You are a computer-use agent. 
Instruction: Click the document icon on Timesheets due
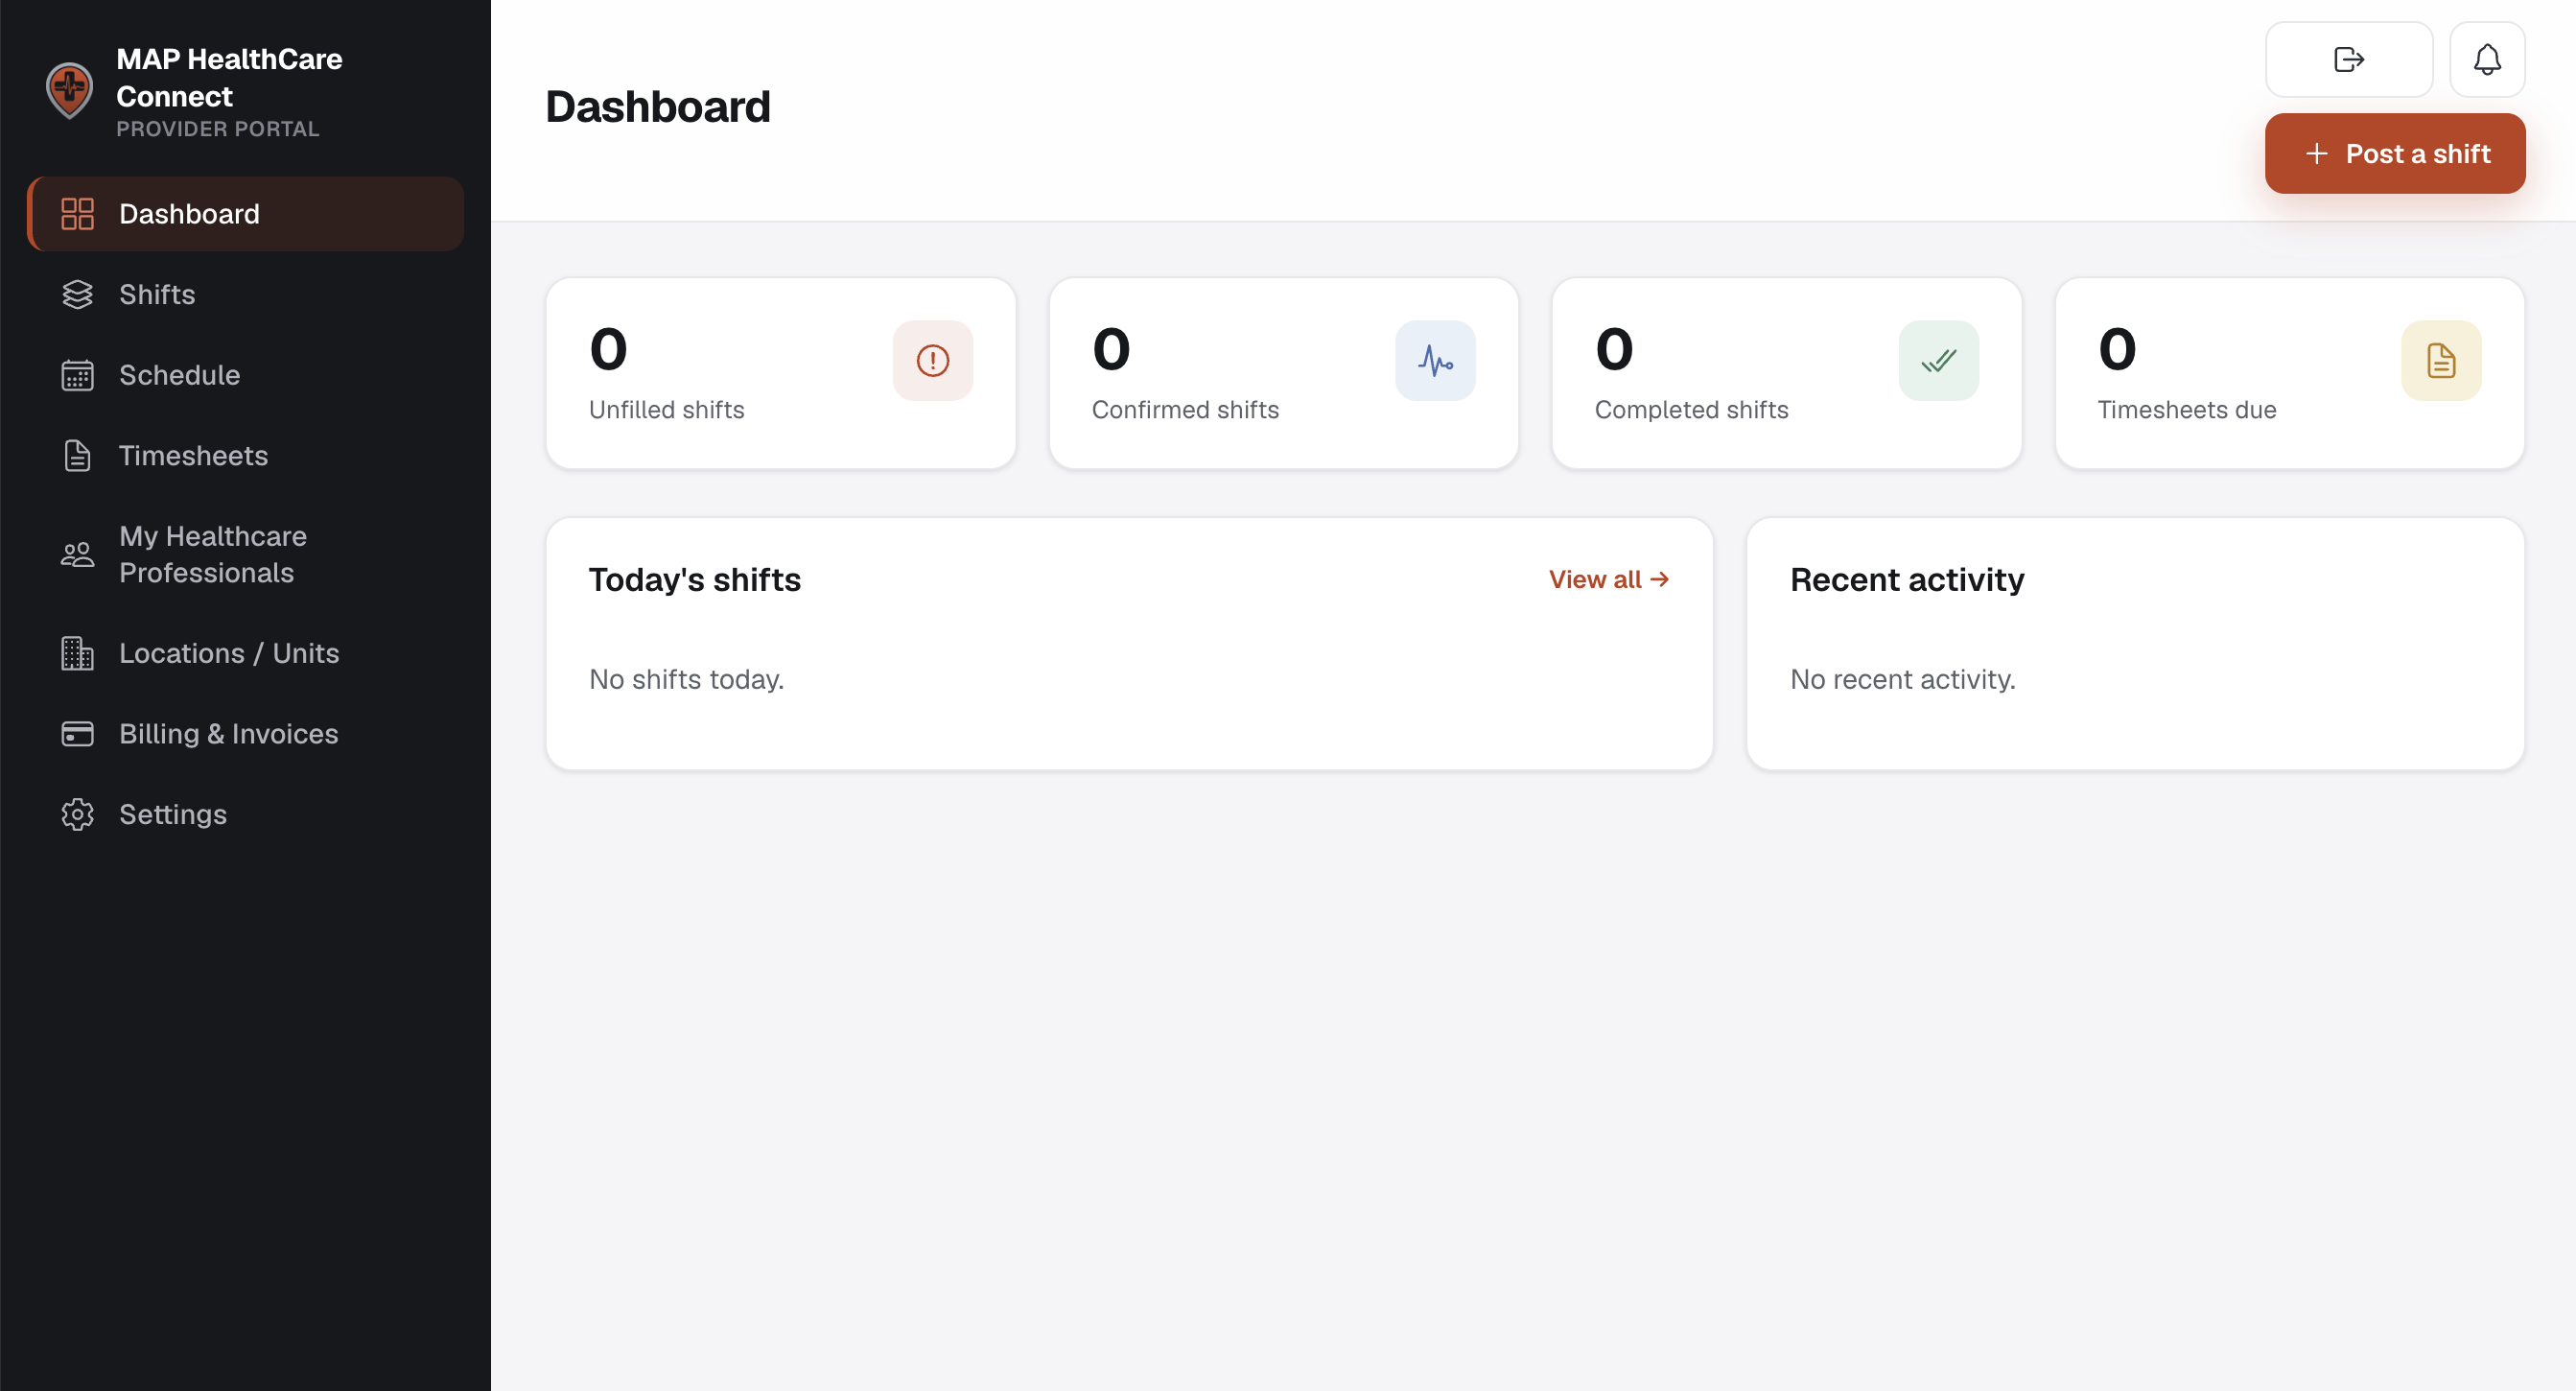point(2441,361)
